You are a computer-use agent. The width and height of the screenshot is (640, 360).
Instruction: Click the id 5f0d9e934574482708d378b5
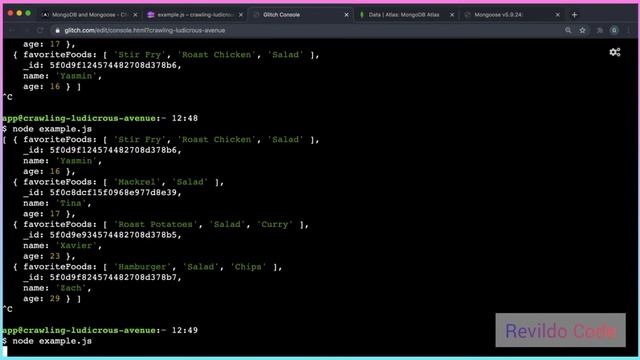tap(113, 235)
